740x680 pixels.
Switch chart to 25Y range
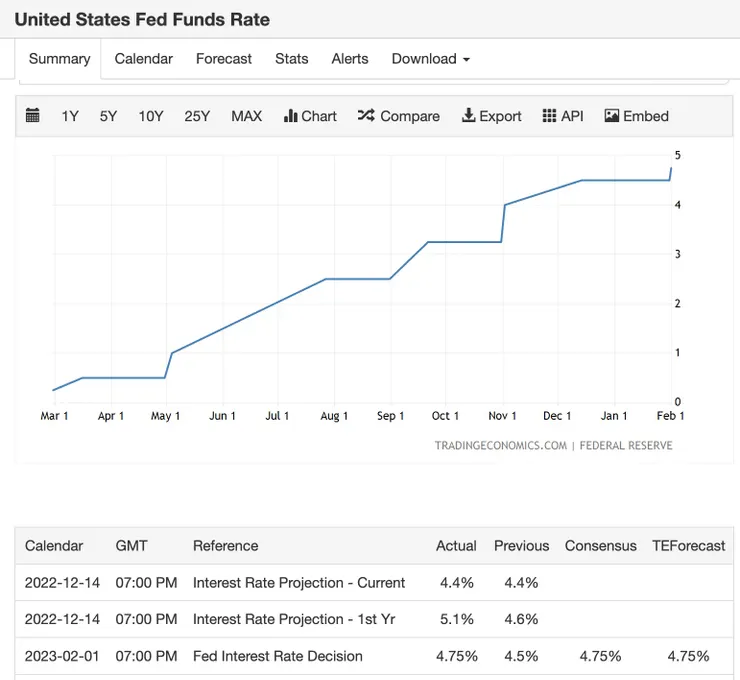tap(197, 116)
